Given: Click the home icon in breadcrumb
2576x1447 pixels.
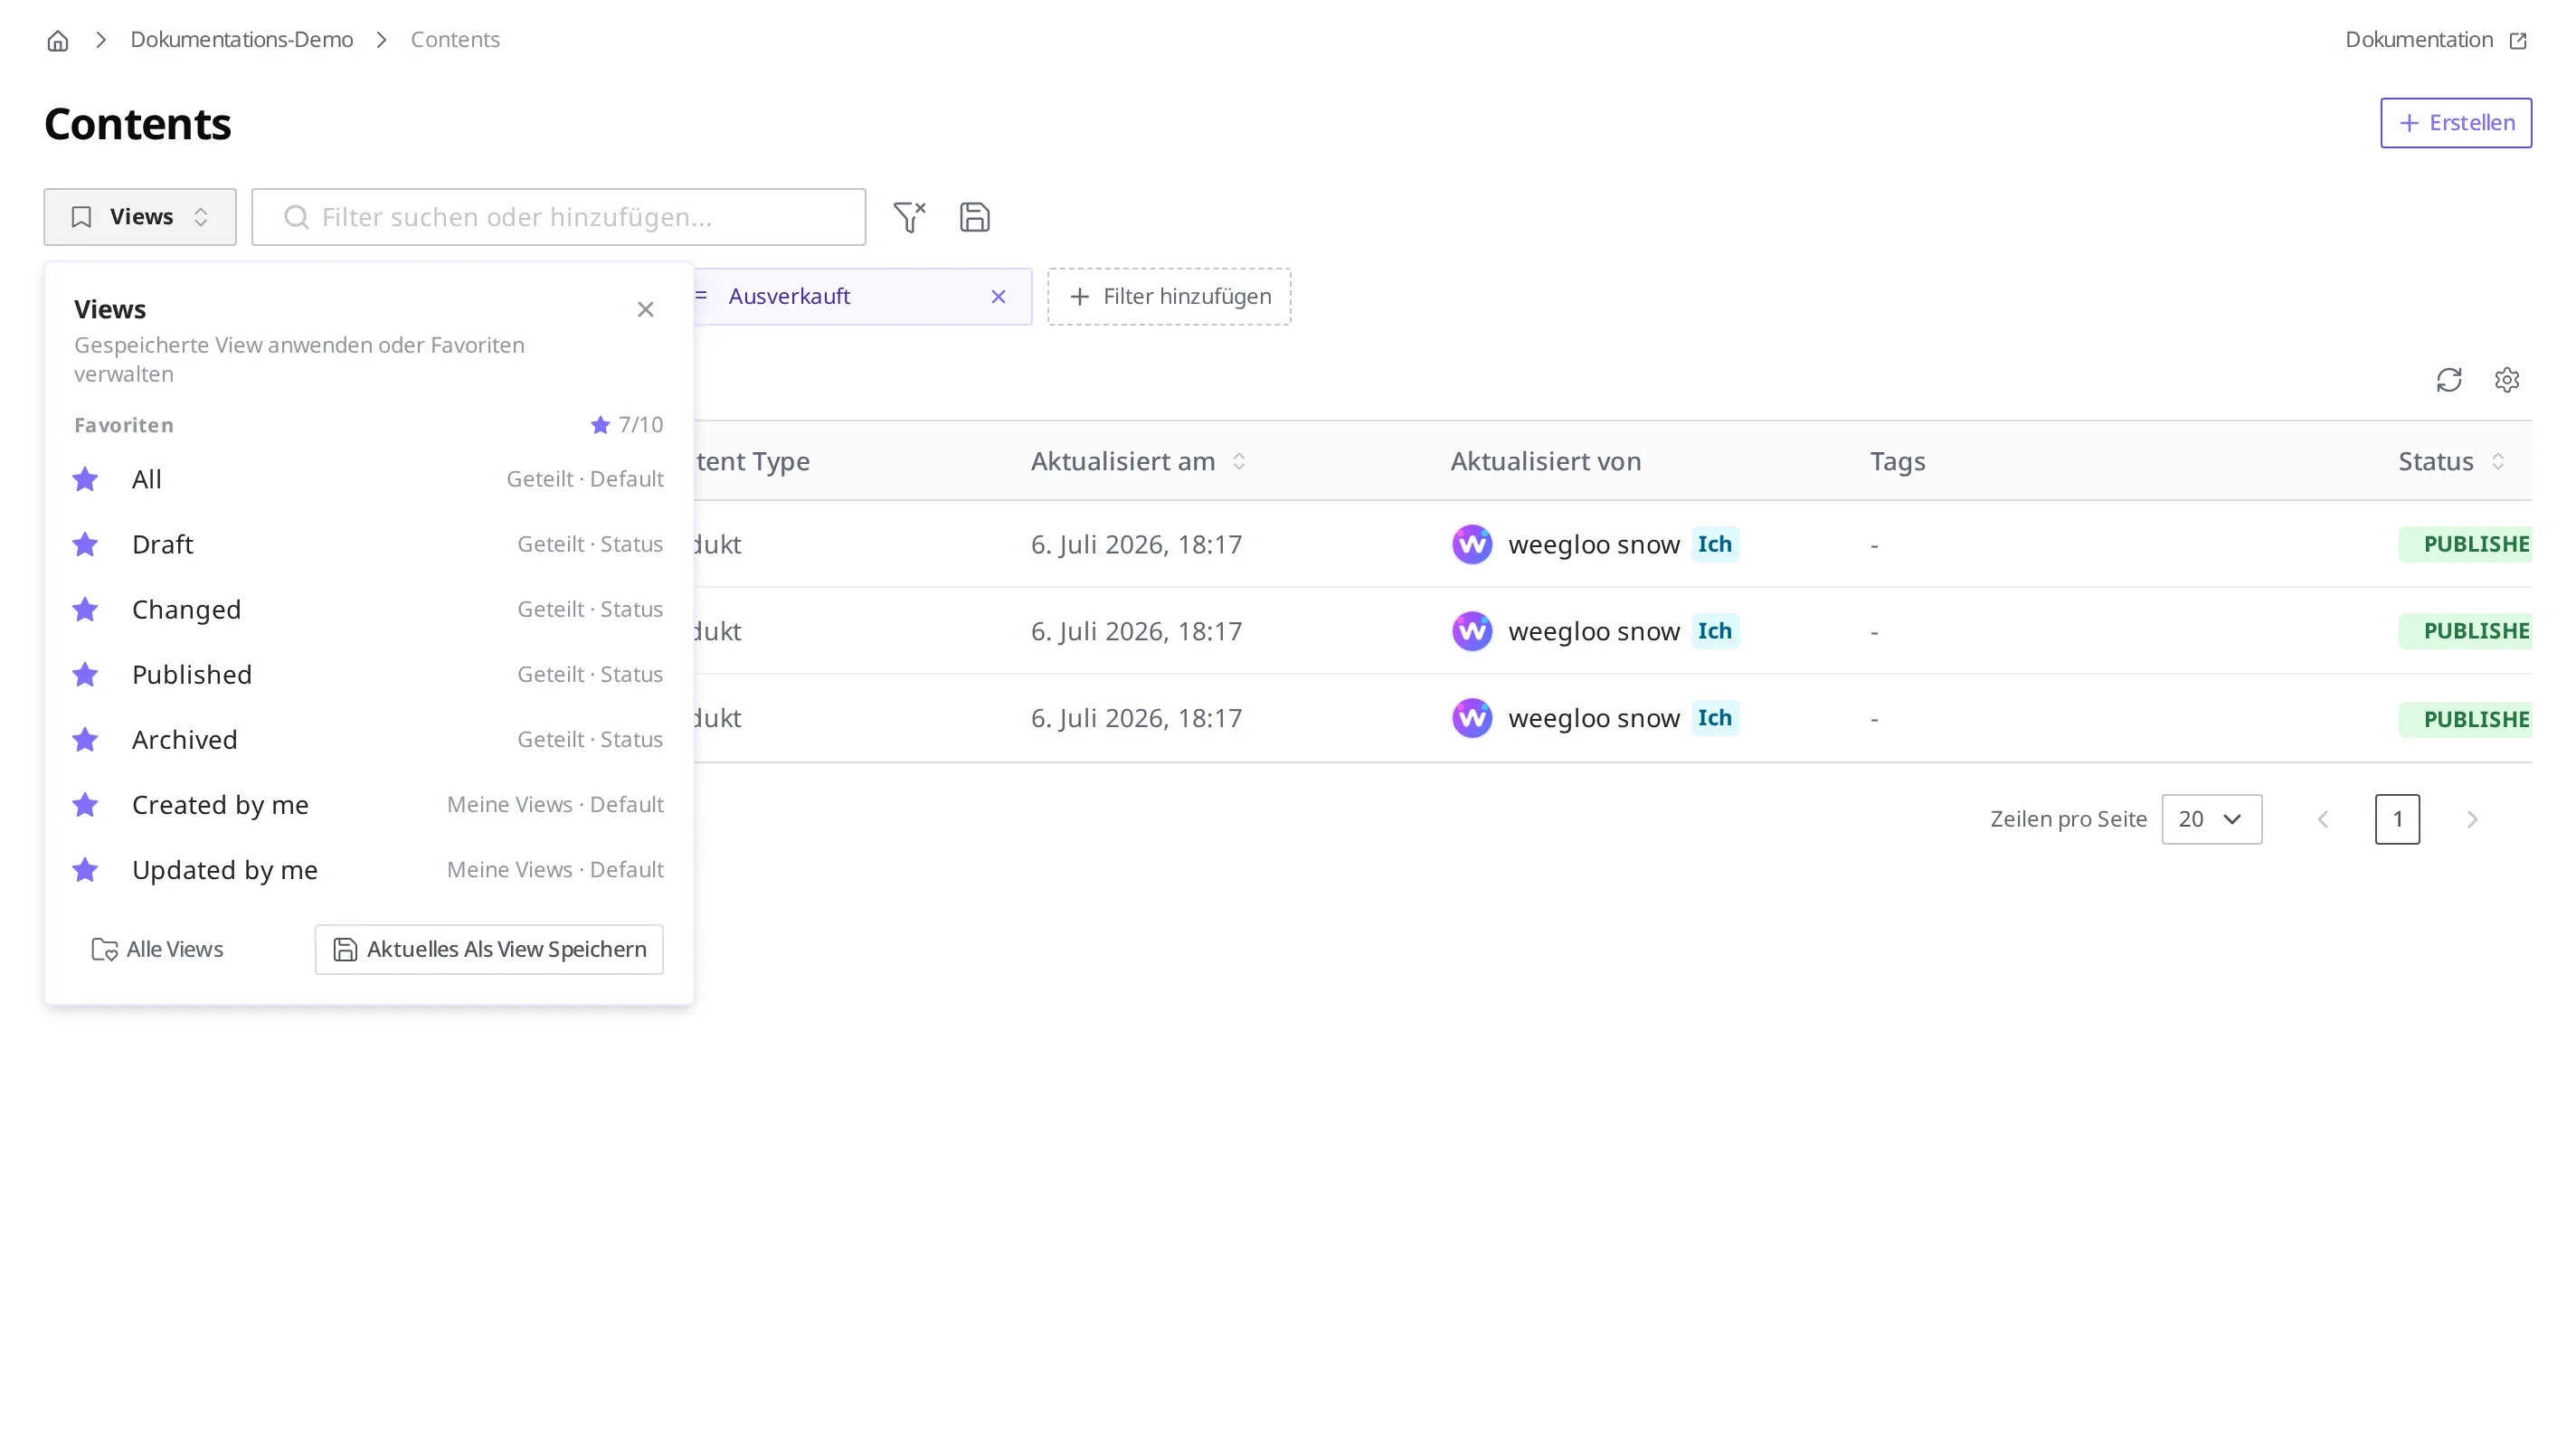Looking at the screenshot, I should click(x=58, y=40).
